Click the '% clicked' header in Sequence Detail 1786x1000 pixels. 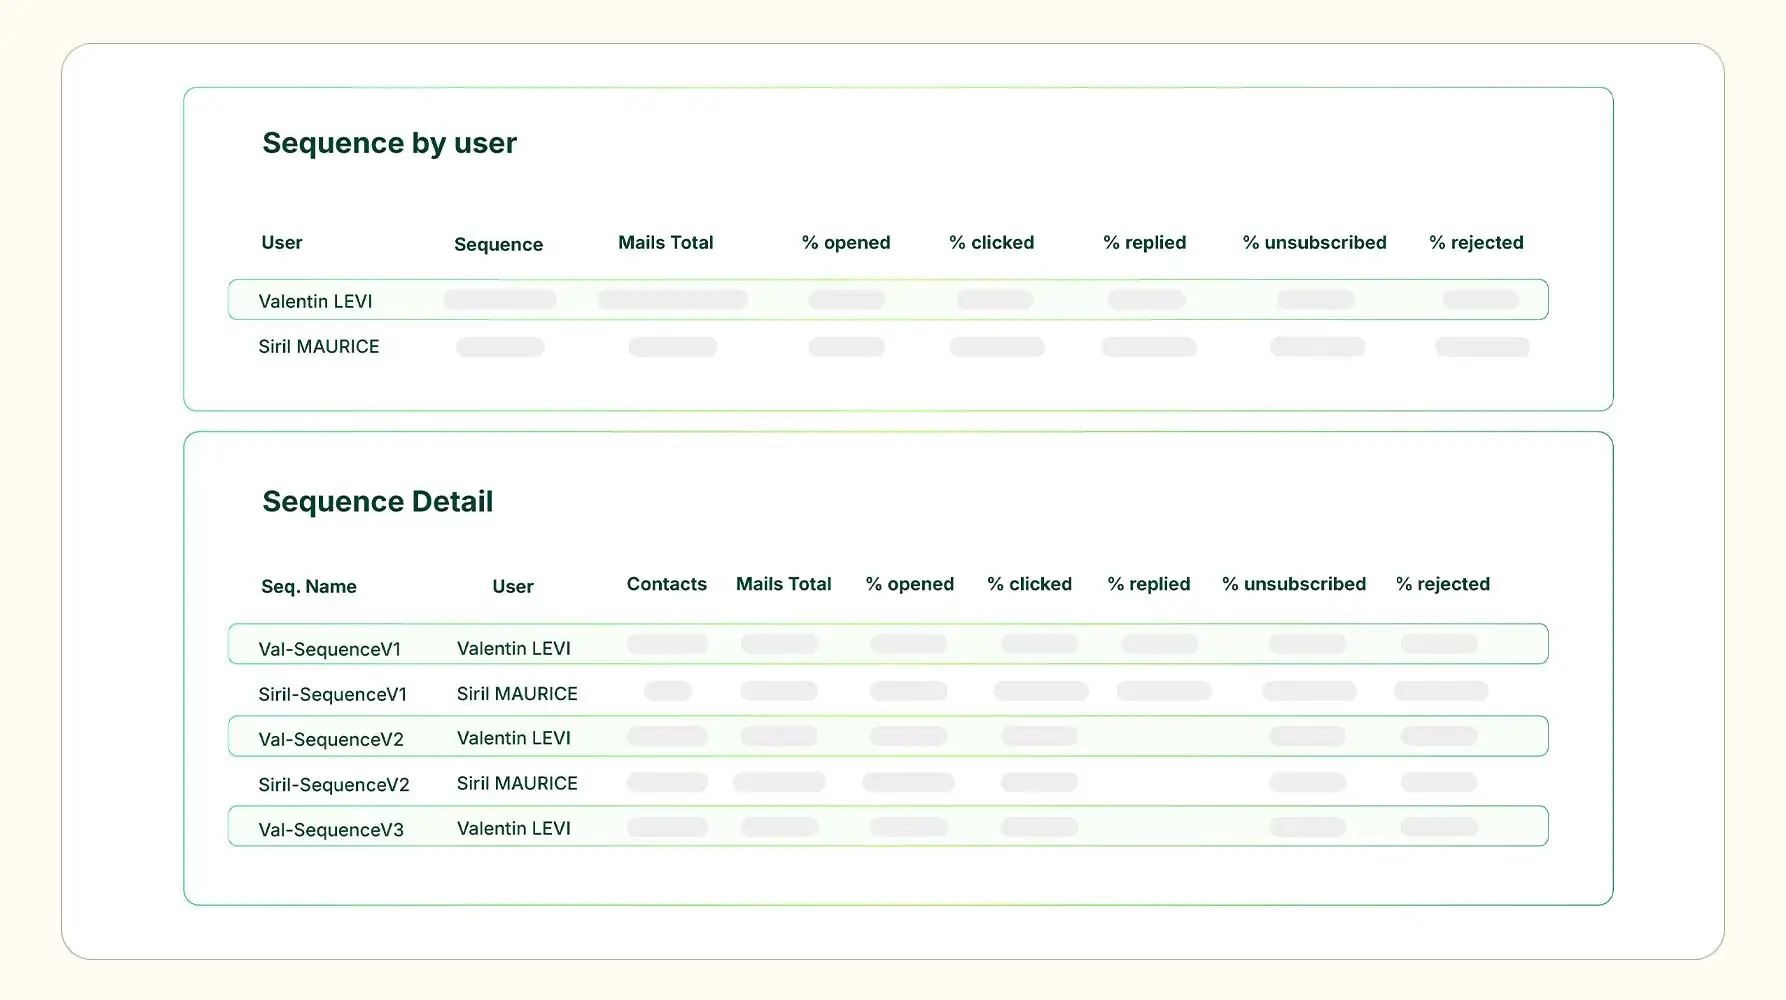click(1029, 584)
